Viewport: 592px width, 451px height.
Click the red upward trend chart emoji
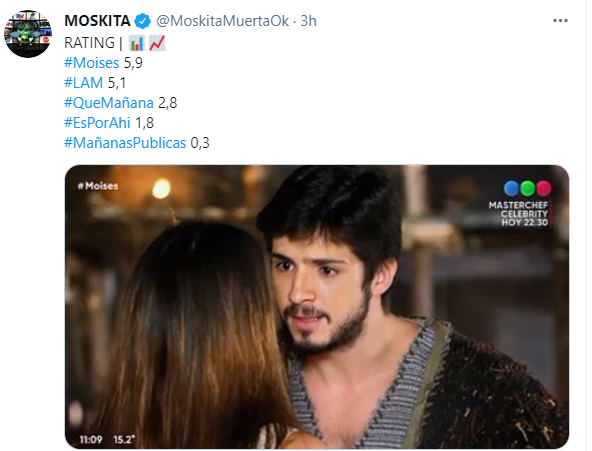[157, 43]
